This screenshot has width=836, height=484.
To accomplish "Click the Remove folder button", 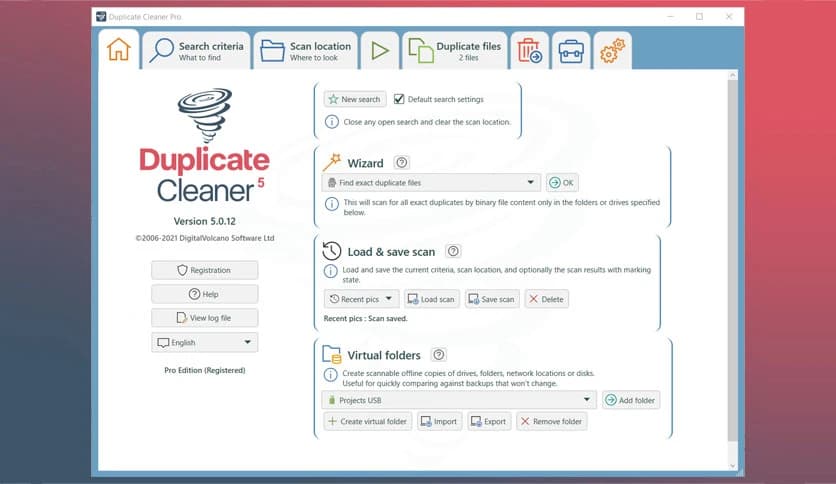I will pyautogui.click(x=551, y=421).
